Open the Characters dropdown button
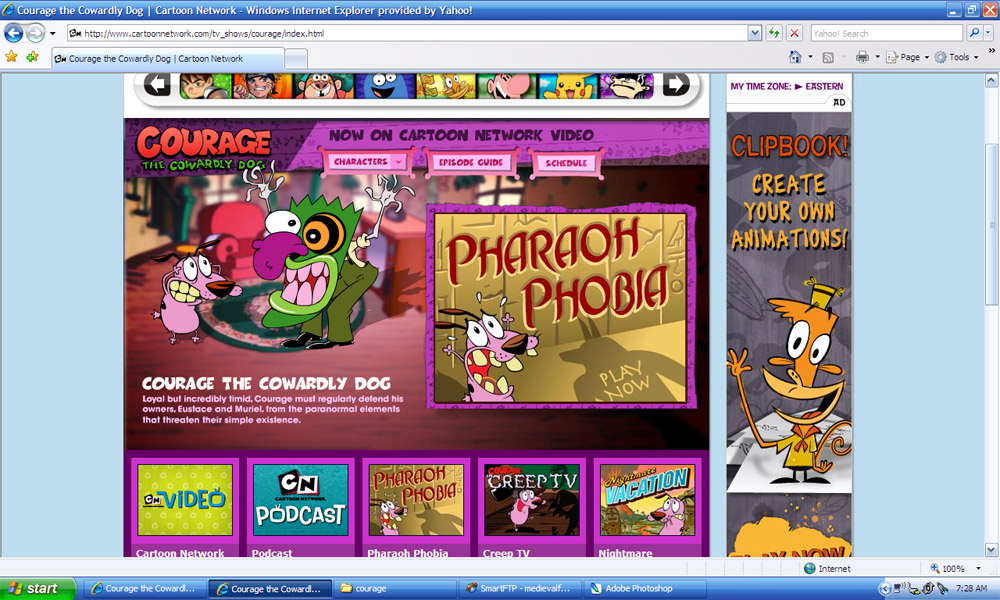Viewport: 1000px width, 600px height. pos(367,162)
